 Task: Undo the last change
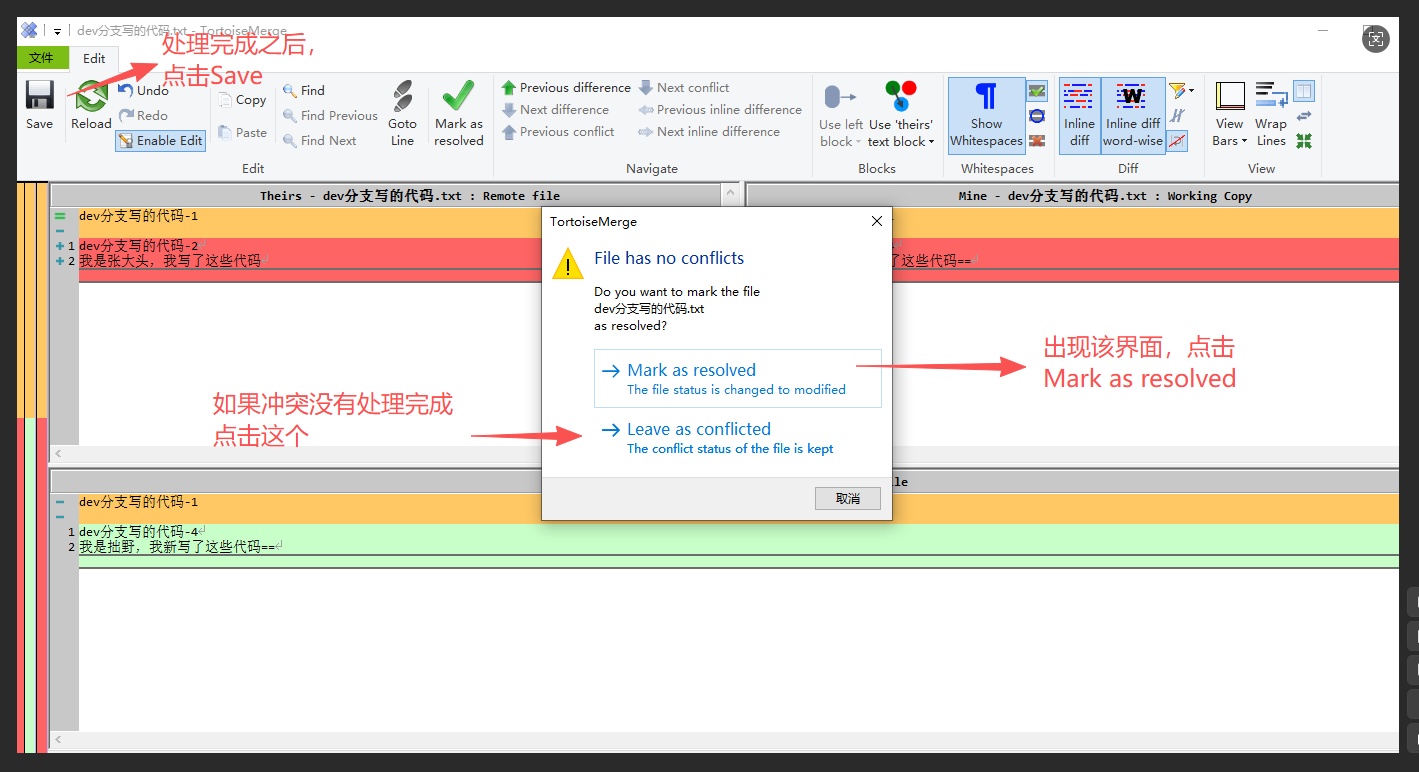point(143,90)
